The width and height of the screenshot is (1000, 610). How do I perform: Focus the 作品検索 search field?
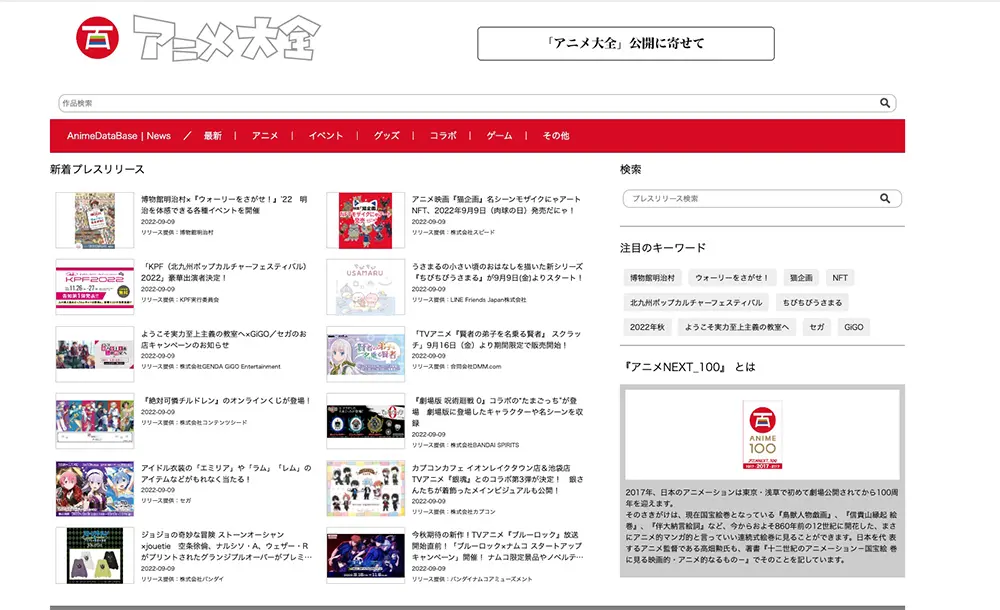(477, 103)
